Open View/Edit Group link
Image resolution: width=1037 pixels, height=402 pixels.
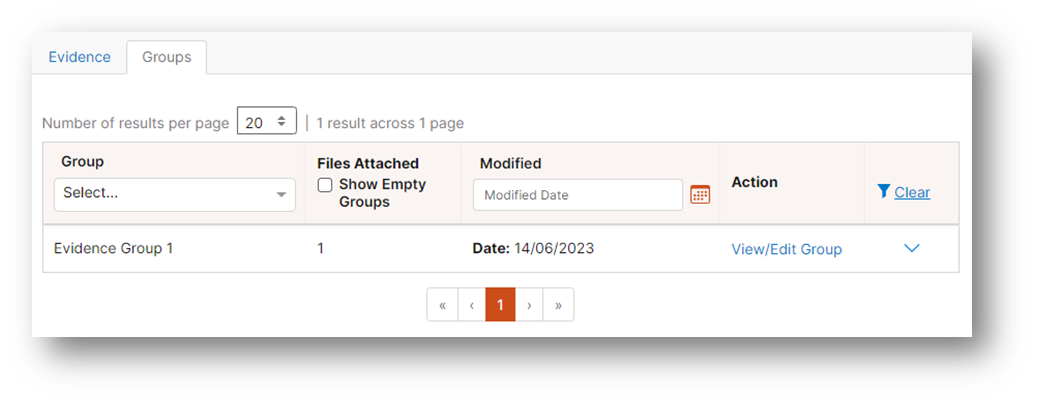(786, 249)
